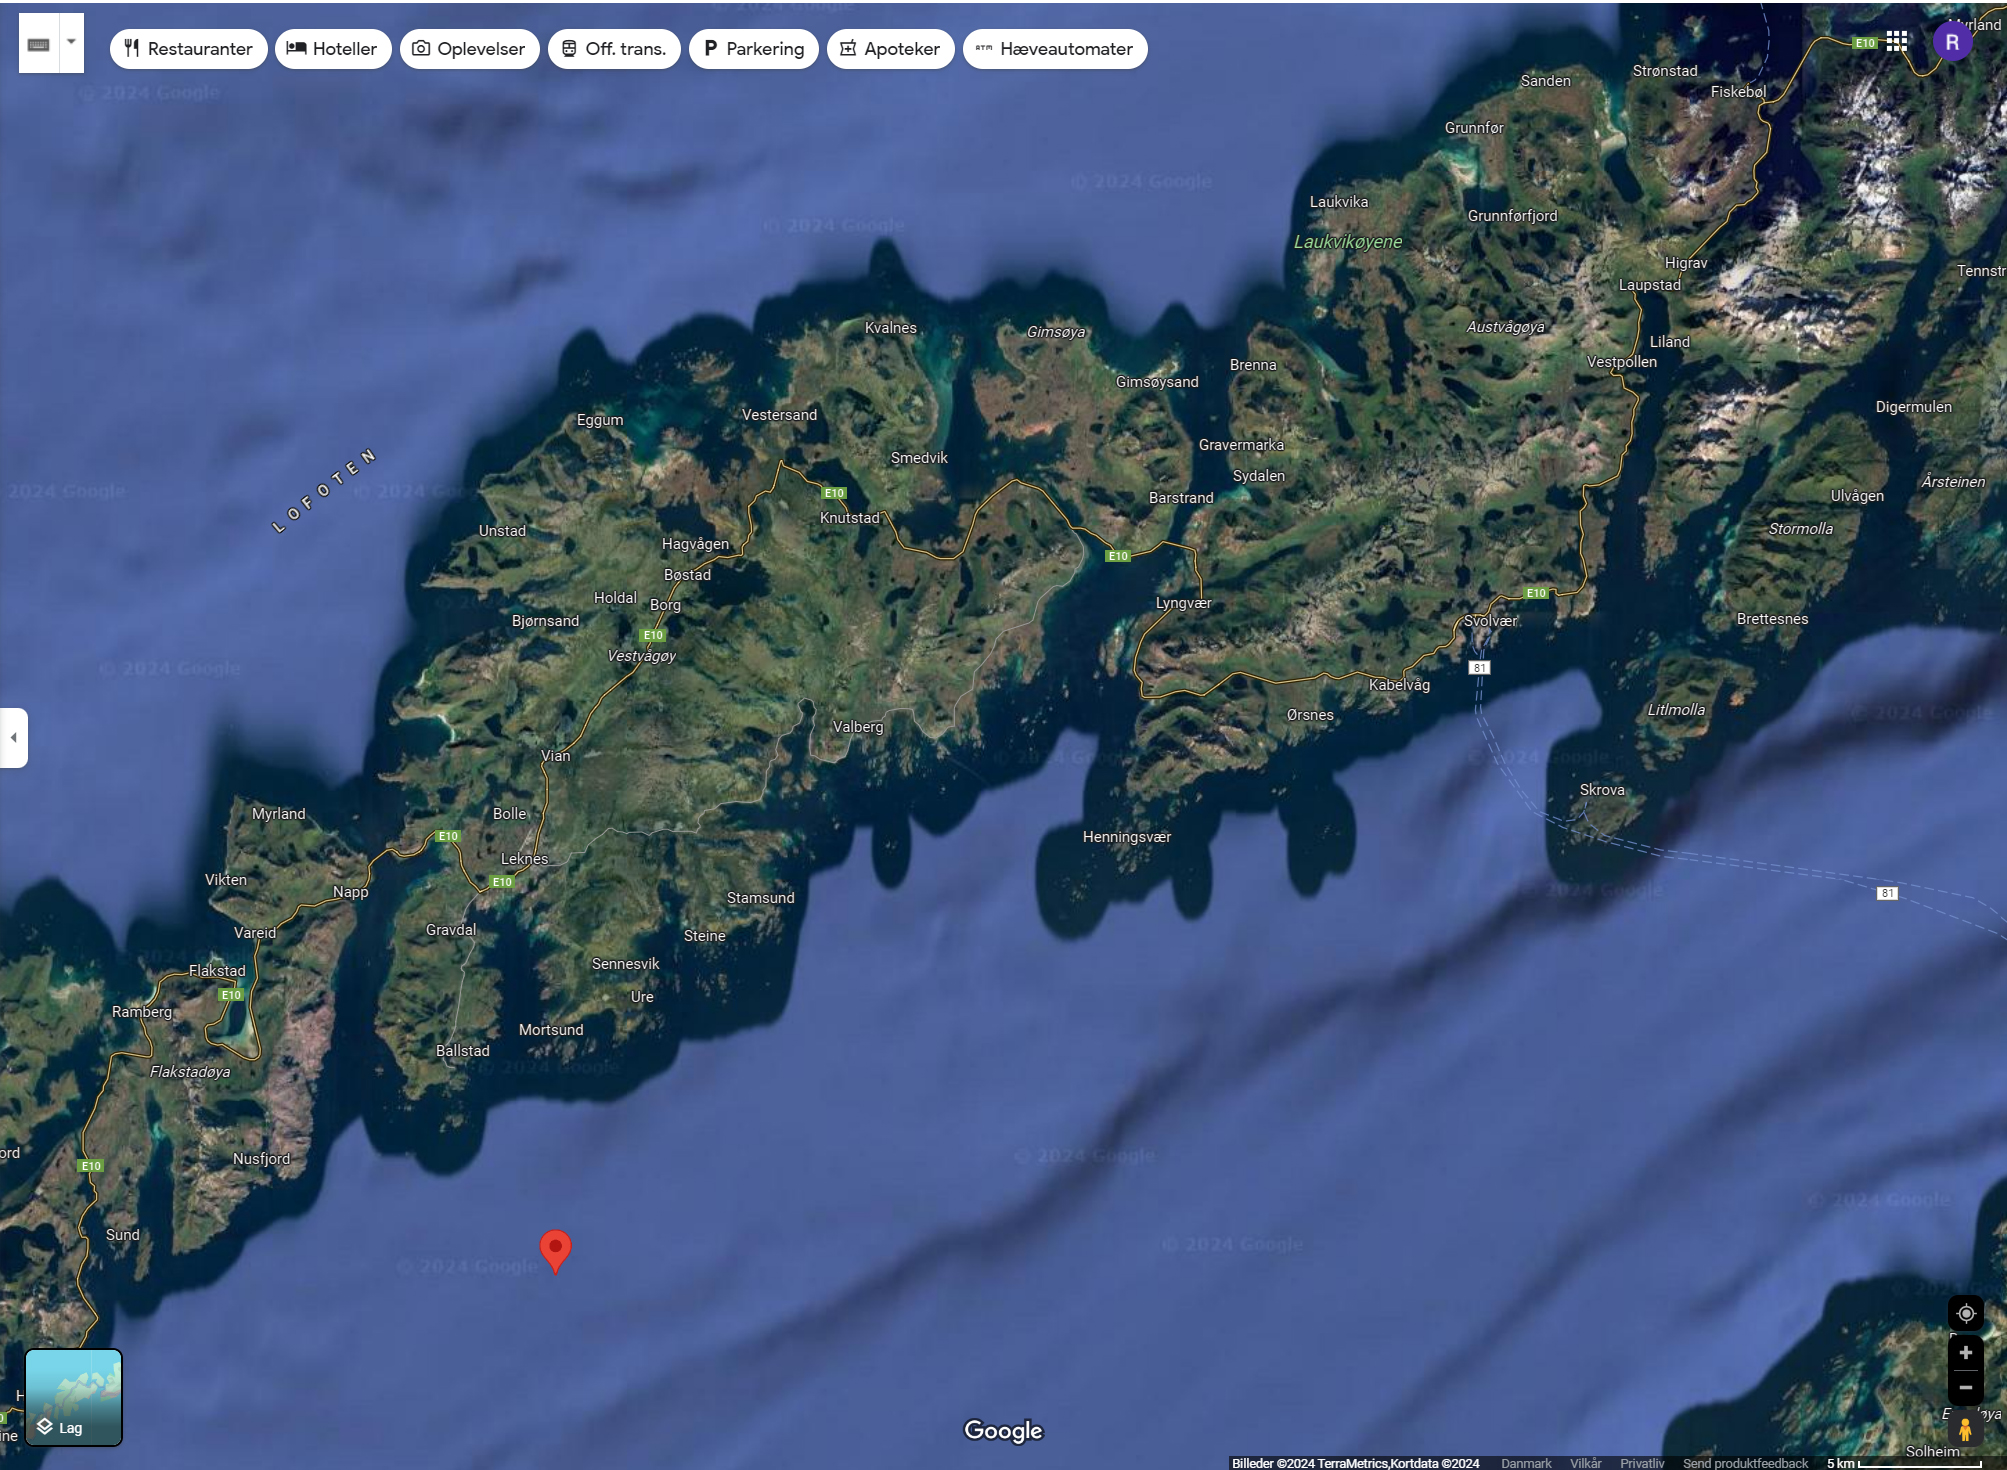Filter map by Oplevelser
The height and width of the screenshot is (1470, 2007).
(469, 49)
